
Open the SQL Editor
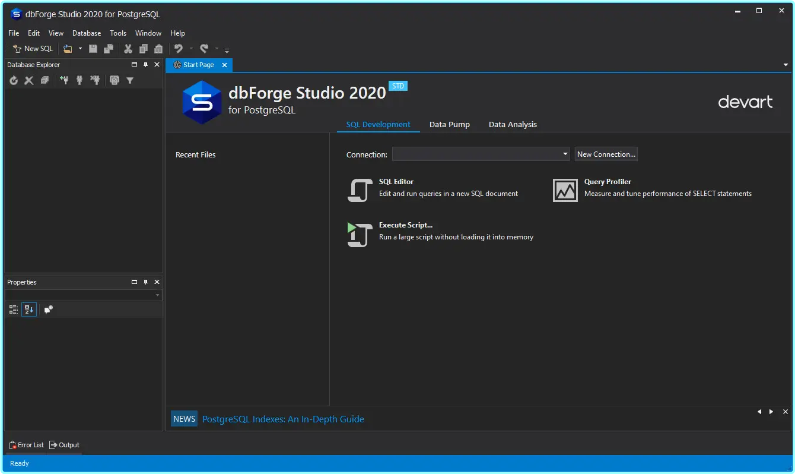tap(433, 189)
